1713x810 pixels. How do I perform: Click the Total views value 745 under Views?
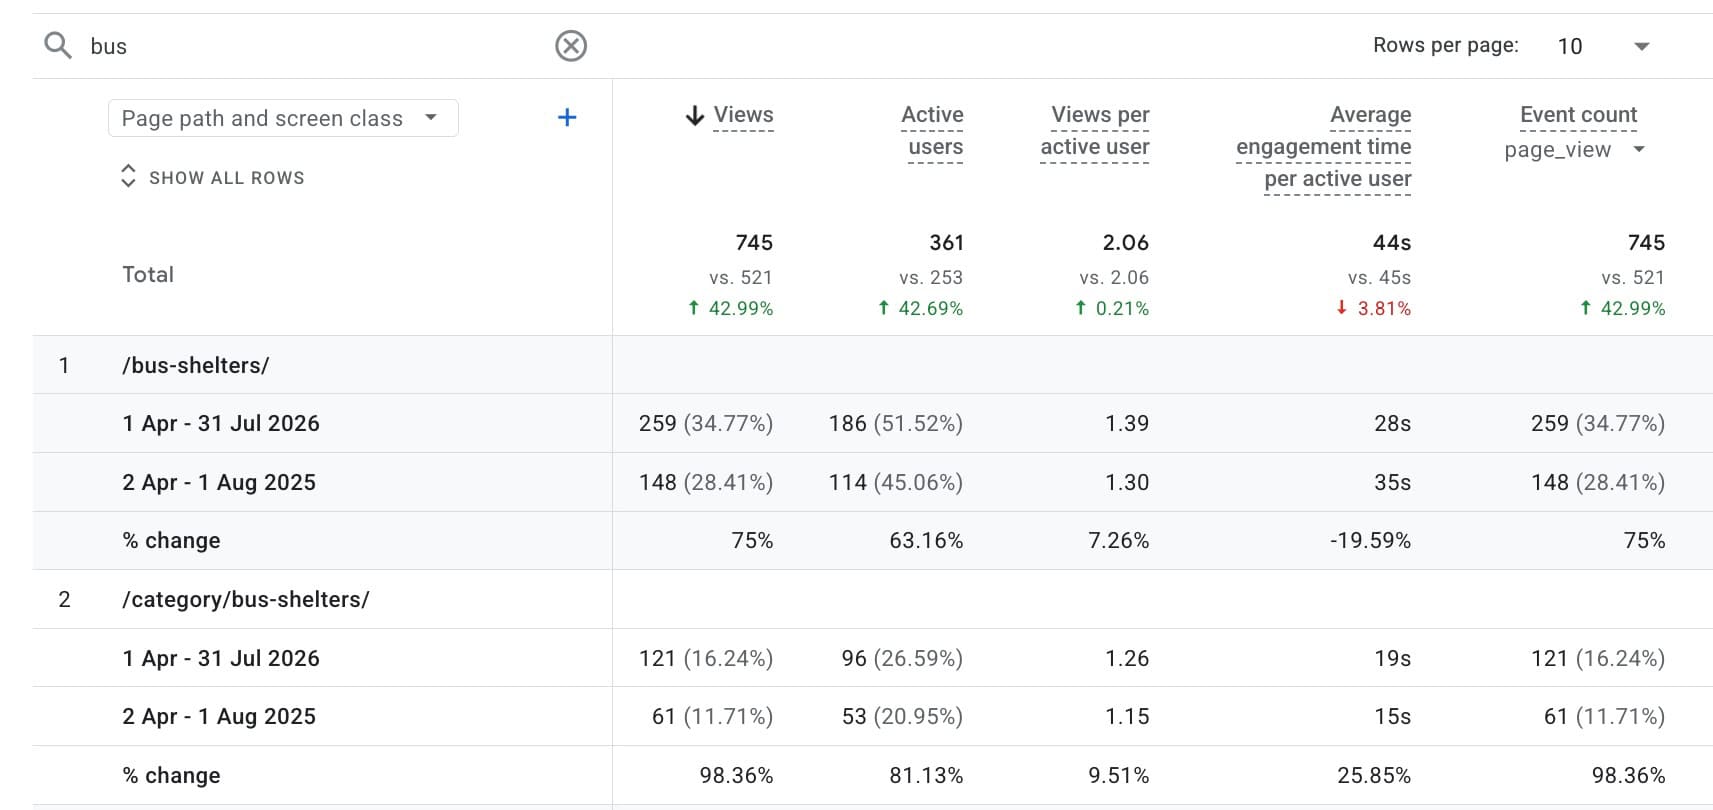tap(754, 242)
